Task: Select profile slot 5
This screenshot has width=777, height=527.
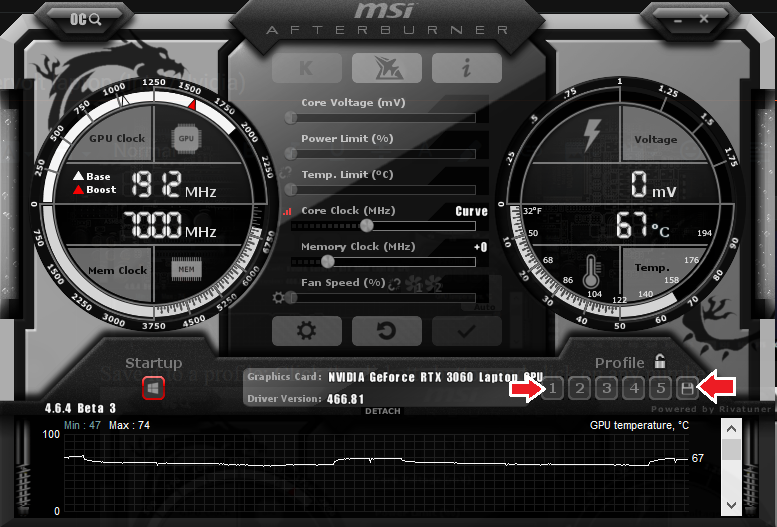Action: pyautogui.click(x=661, y=388)
